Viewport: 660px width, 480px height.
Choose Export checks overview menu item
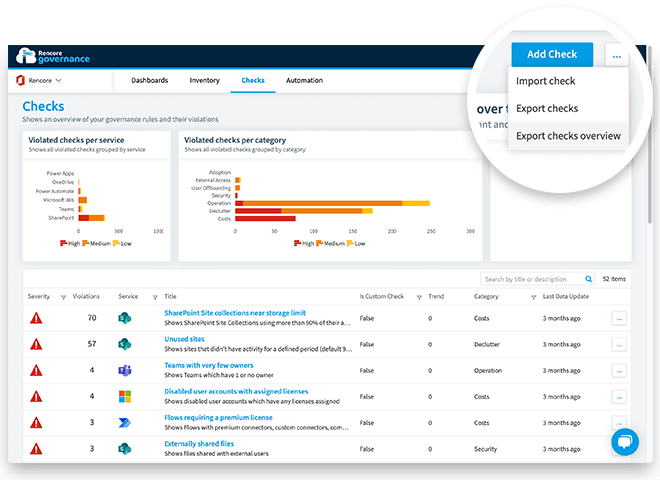pyautogui.click(x=568, y=136)
